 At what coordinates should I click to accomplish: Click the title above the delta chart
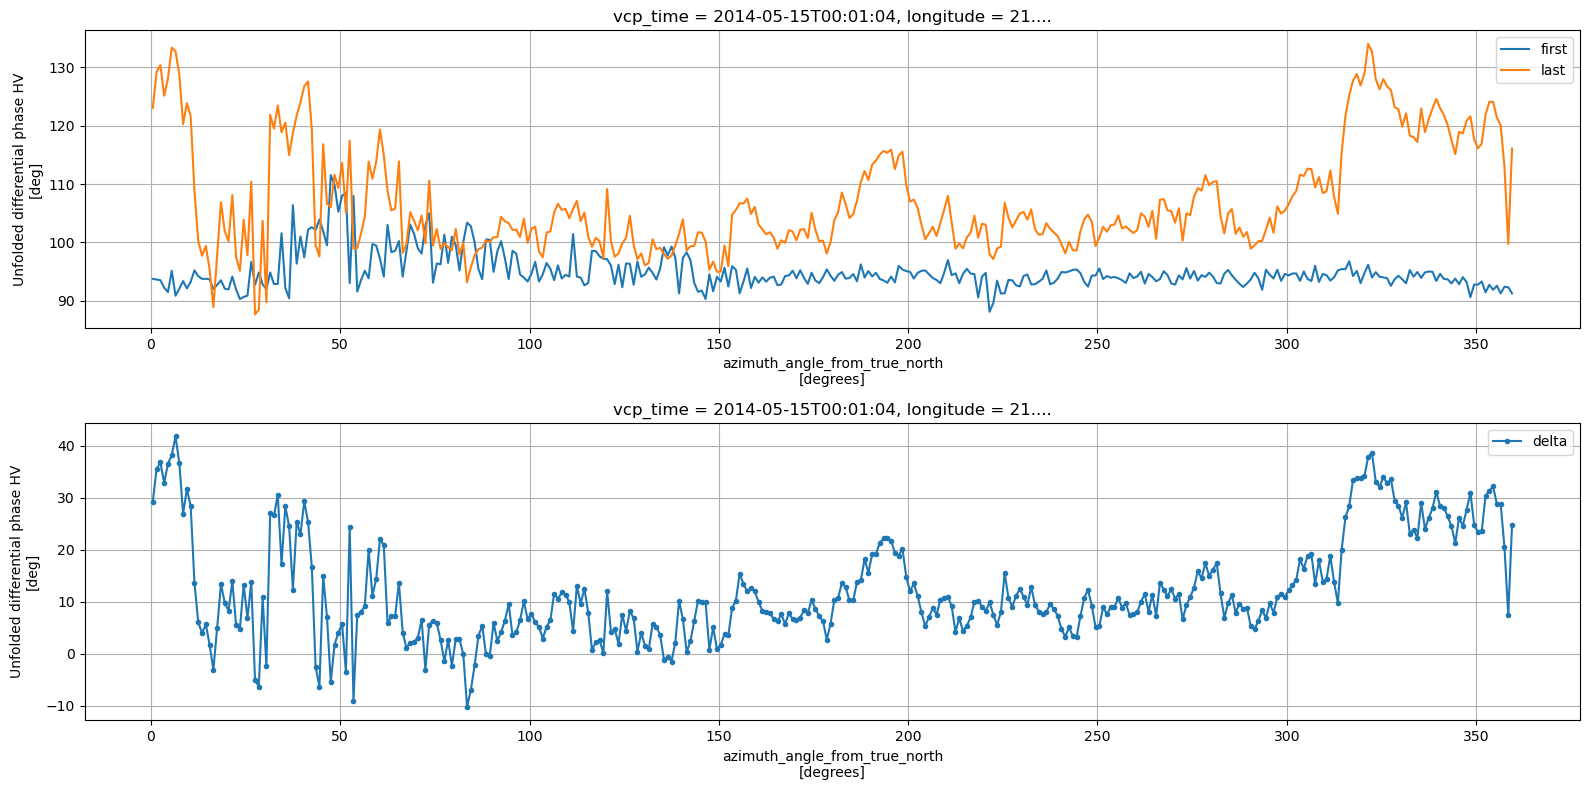(x=832, y=409)
